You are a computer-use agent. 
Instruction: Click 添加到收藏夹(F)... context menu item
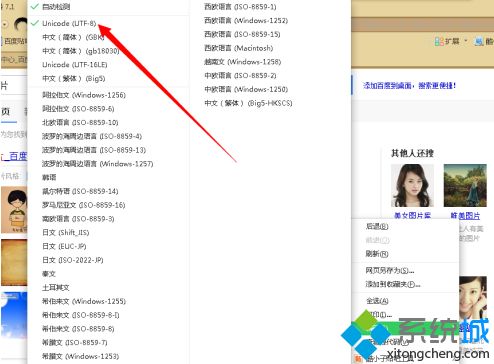point(393,284)
